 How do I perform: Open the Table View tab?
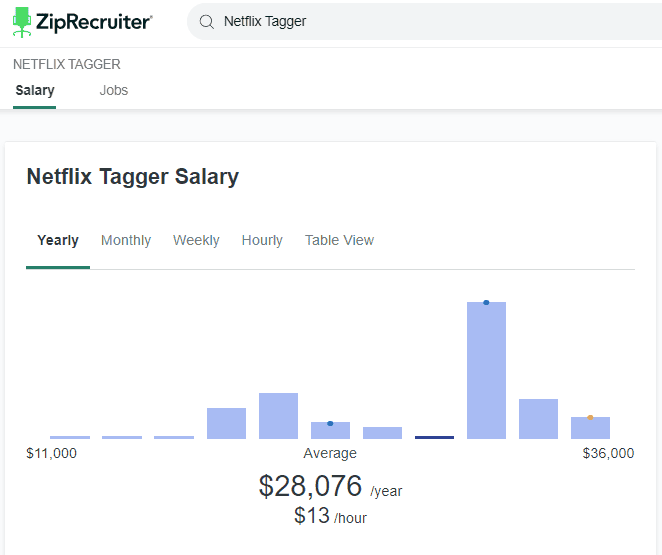[339, 240]
